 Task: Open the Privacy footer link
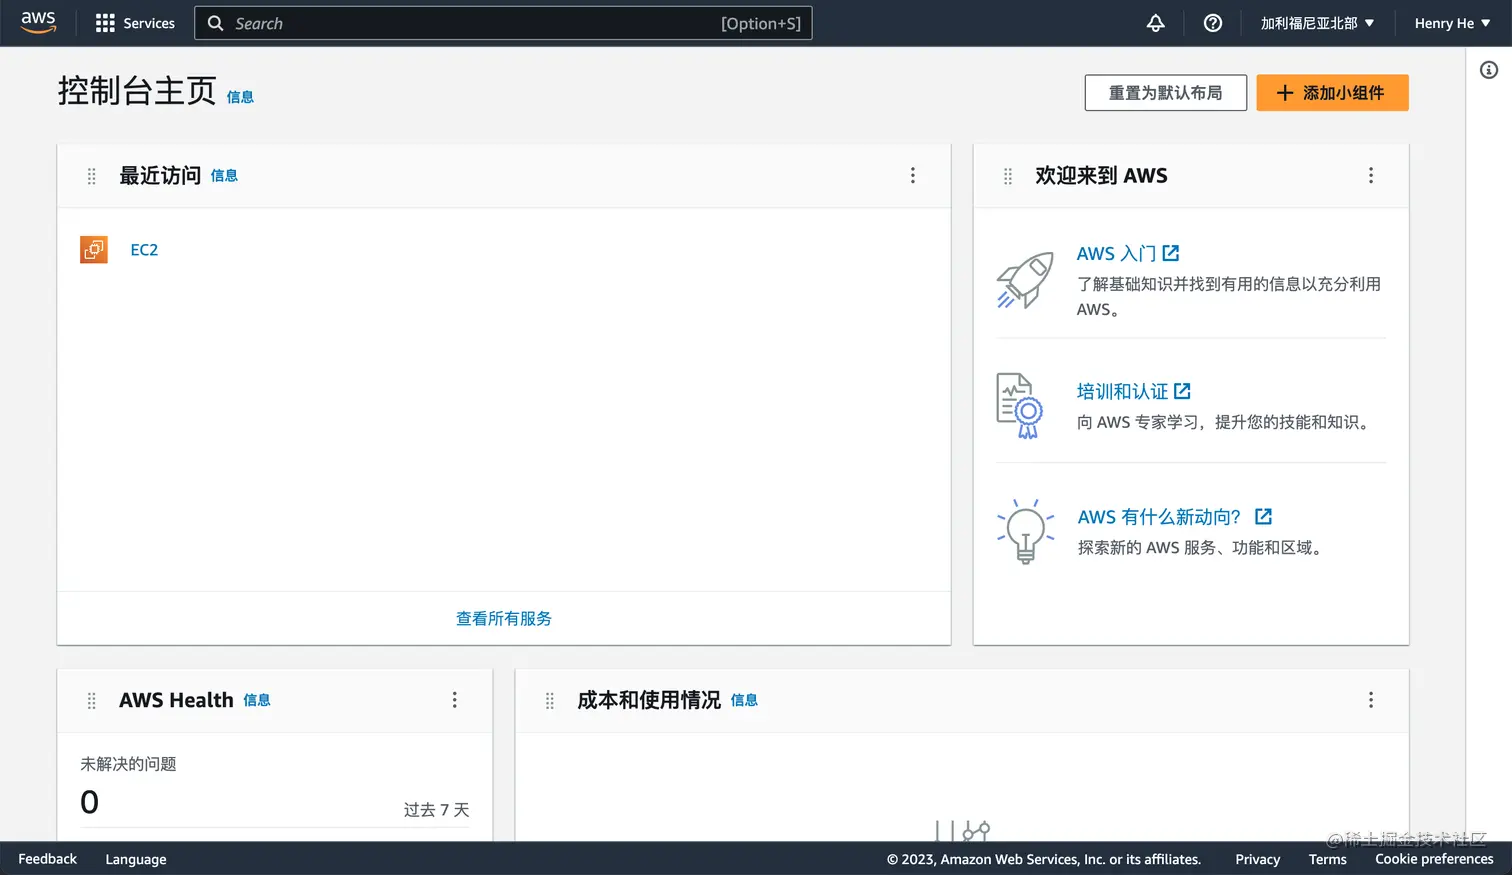pos(1257,859)
